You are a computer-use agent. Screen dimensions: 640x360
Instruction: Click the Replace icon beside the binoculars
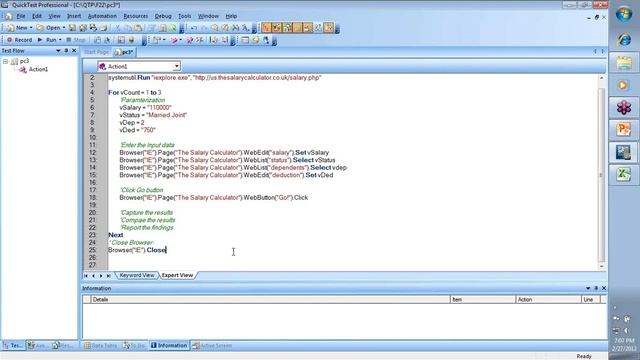[245, 28]
